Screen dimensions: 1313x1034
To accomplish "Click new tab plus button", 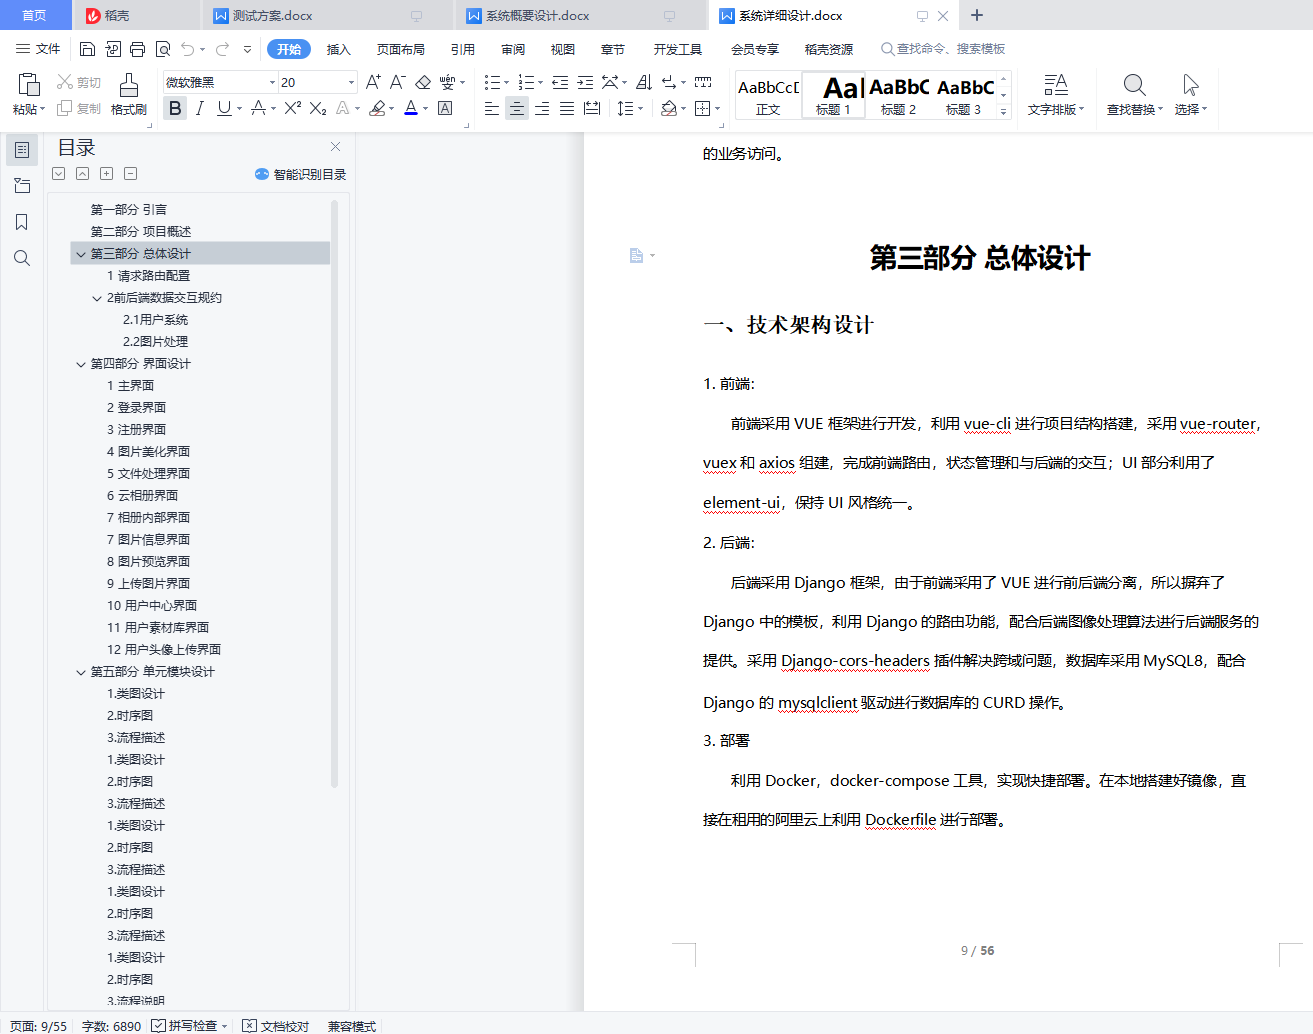I will [x=977, y=15].
